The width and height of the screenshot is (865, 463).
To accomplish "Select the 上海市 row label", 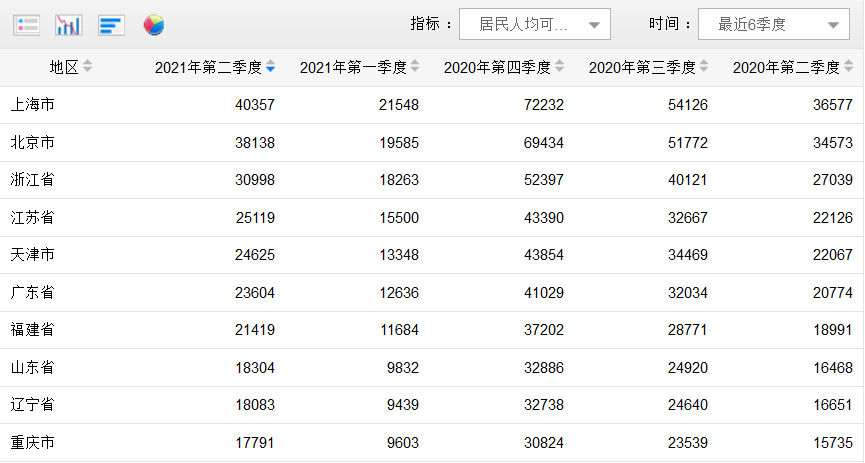I will pyautogui.click(x=33, y=104).
